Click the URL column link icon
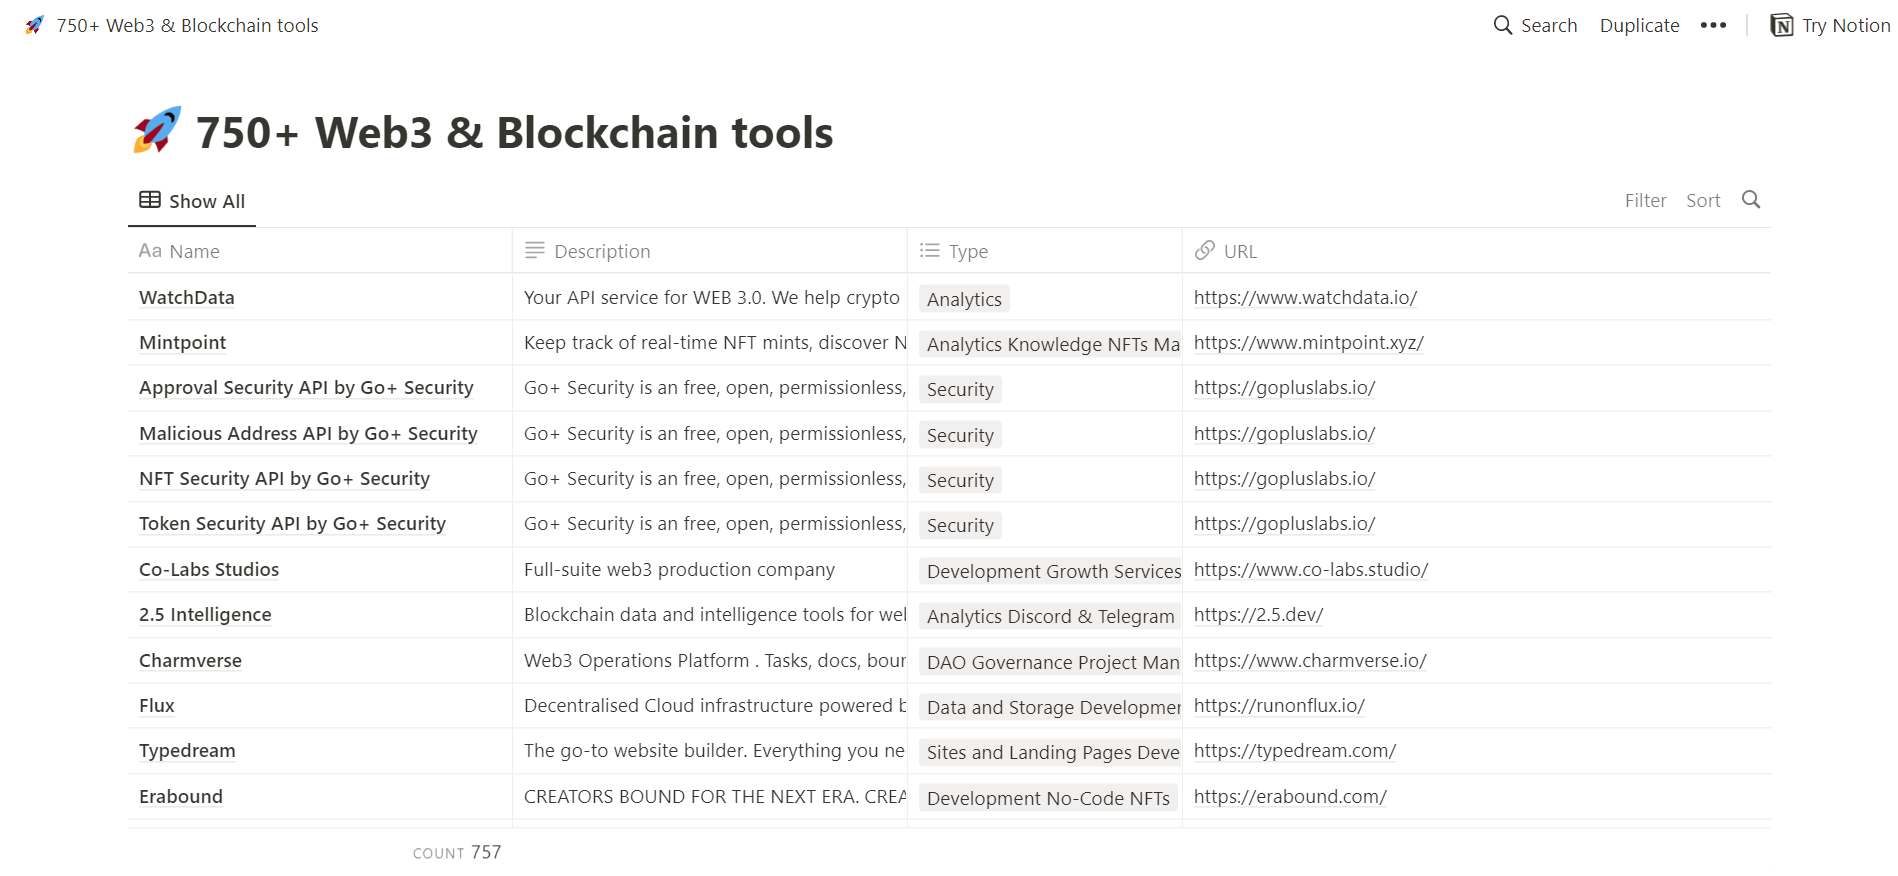1898x876 pixels. (1205, 251)
